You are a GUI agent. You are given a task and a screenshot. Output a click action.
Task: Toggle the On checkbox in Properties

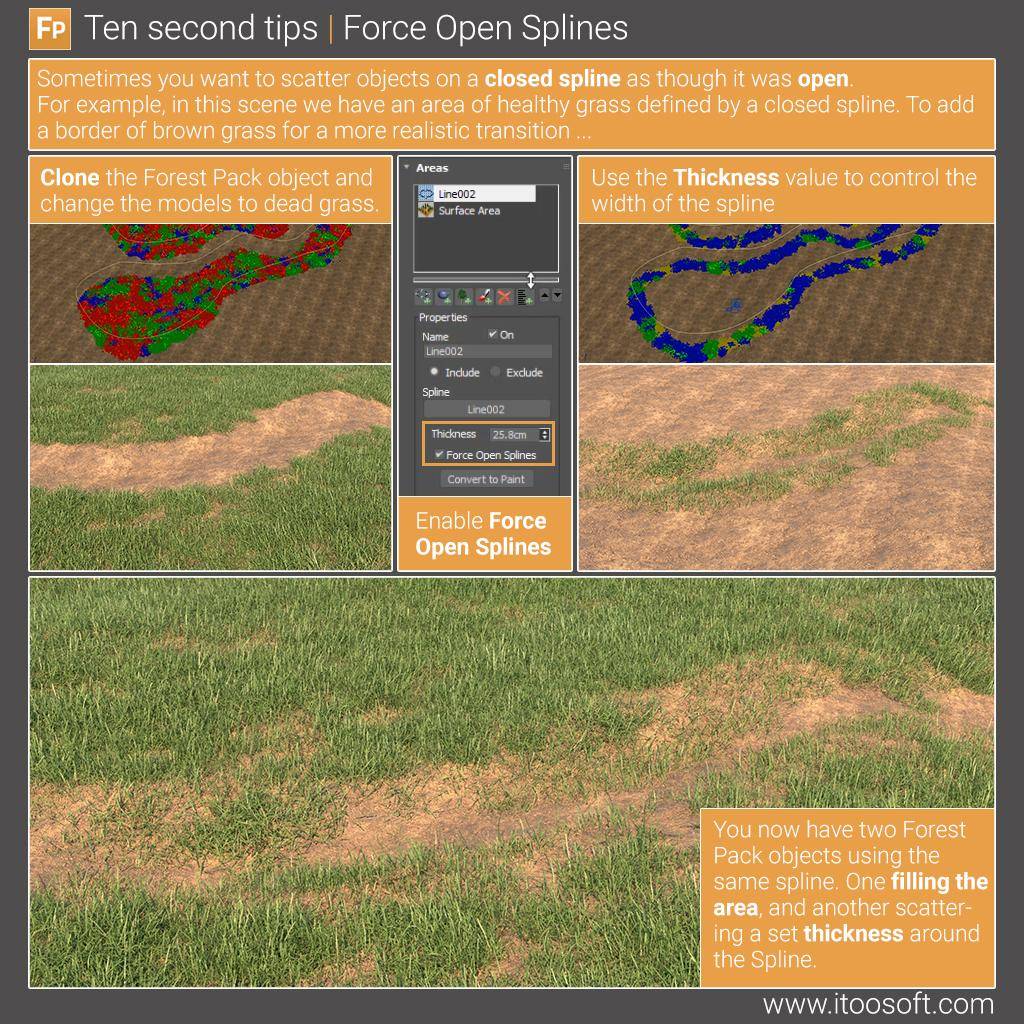[491, 335]
